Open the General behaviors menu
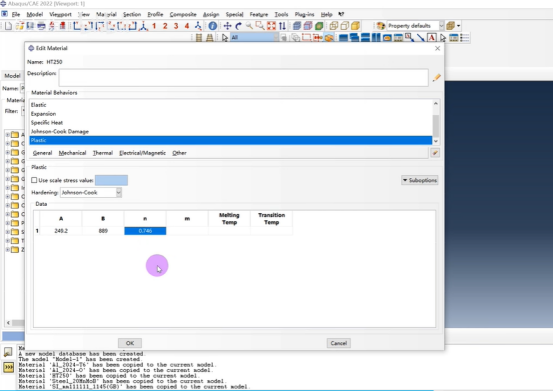The height and width of the screenshot is (392, 554). tap(42, 153)
